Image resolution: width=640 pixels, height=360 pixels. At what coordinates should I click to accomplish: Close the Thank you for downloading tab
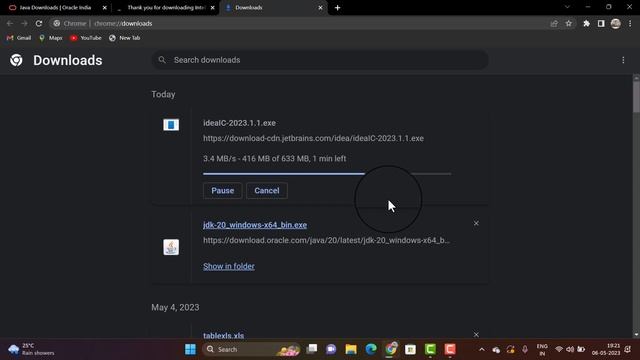tap(213, 8)
